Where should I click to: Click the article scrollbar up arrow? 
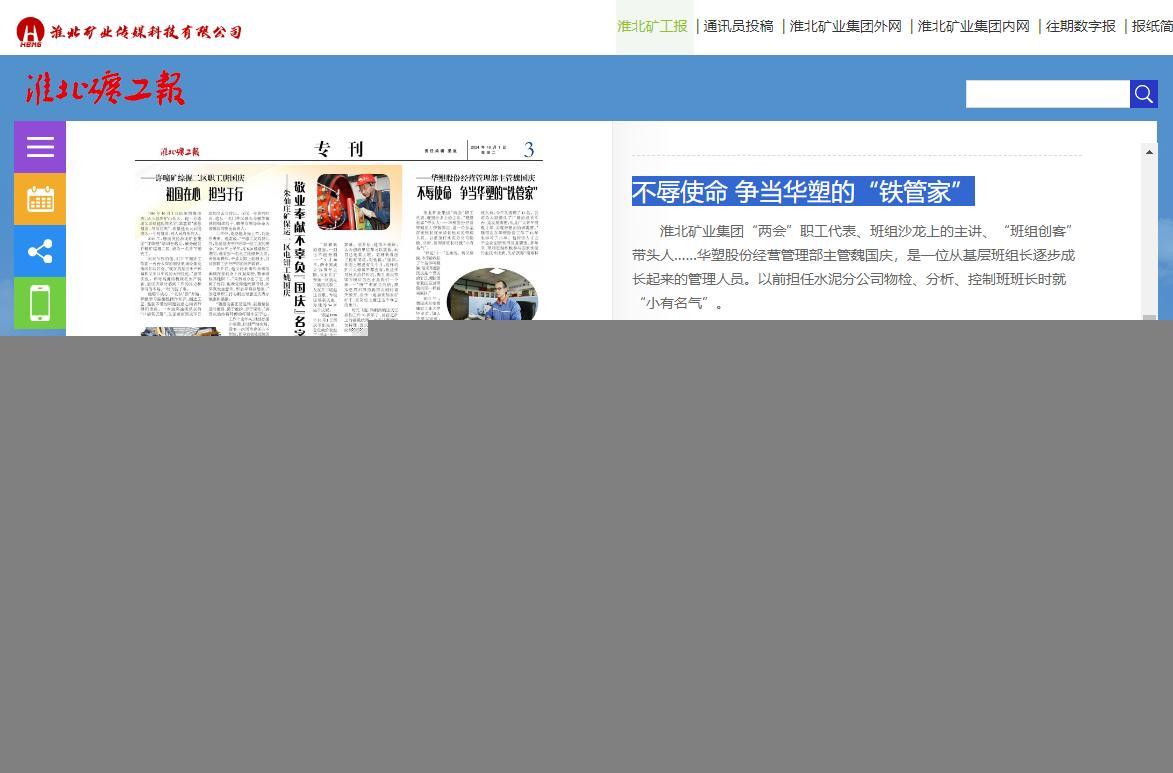click(x=1149, y=152)
